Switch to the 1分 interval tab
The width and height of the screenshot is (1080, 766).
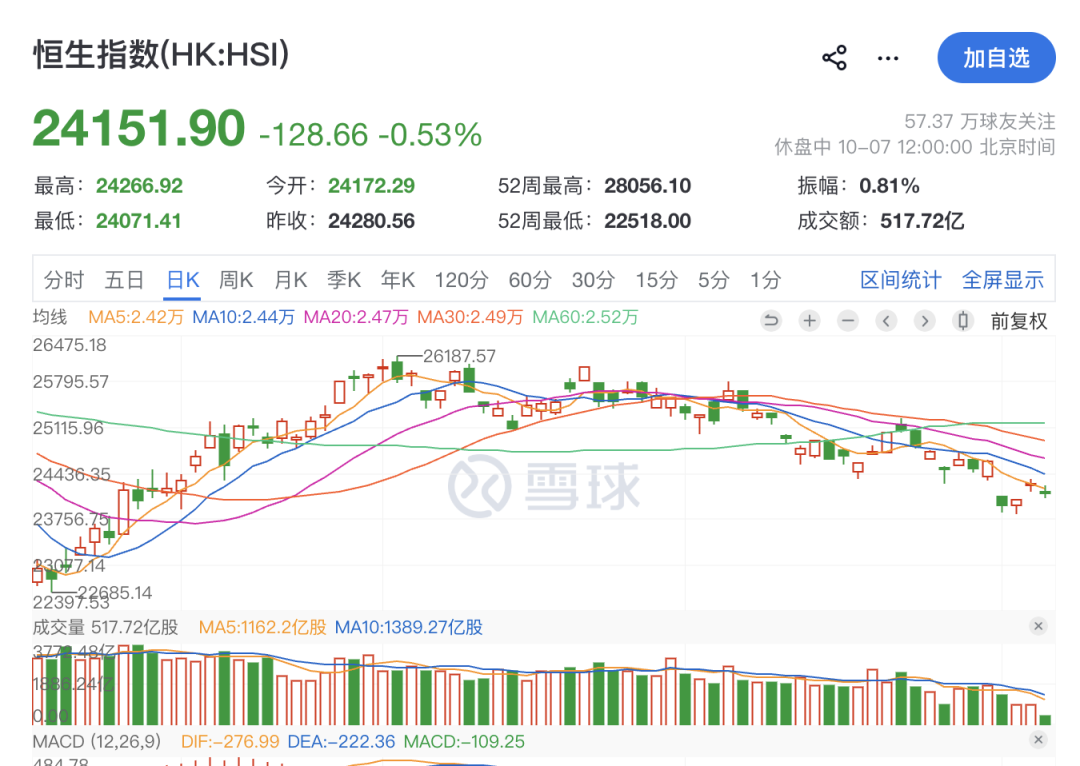click(765, 280)
